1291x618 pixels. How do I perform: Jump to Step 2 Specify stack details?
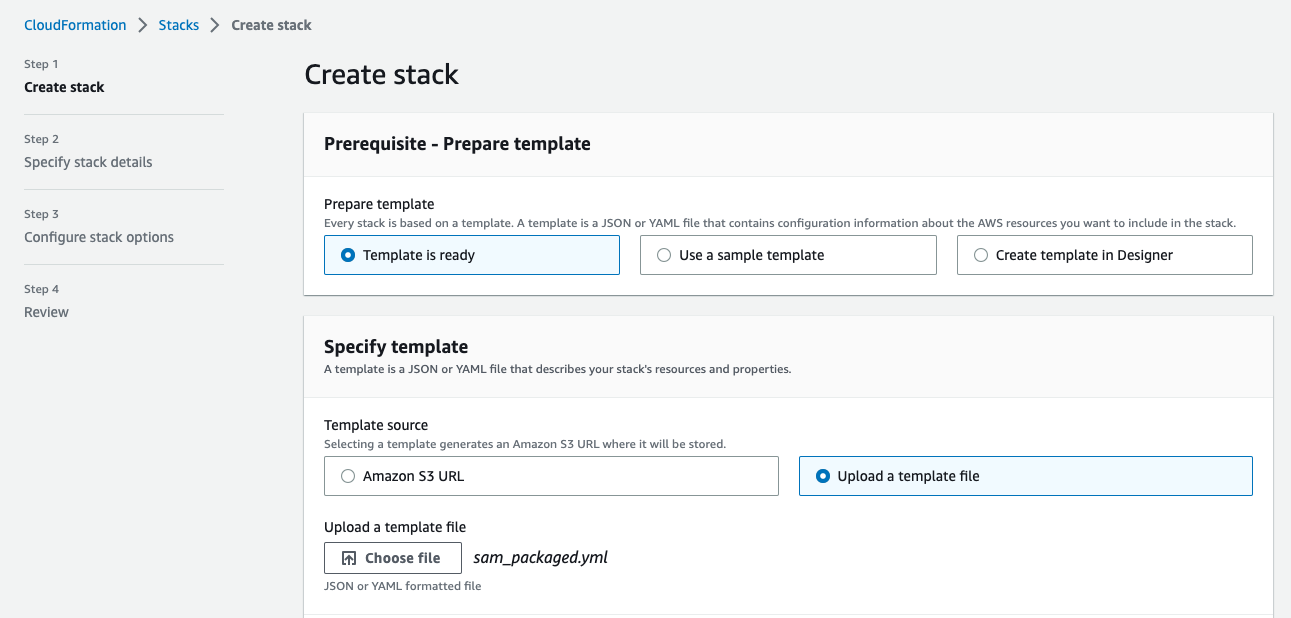(88, 162)
